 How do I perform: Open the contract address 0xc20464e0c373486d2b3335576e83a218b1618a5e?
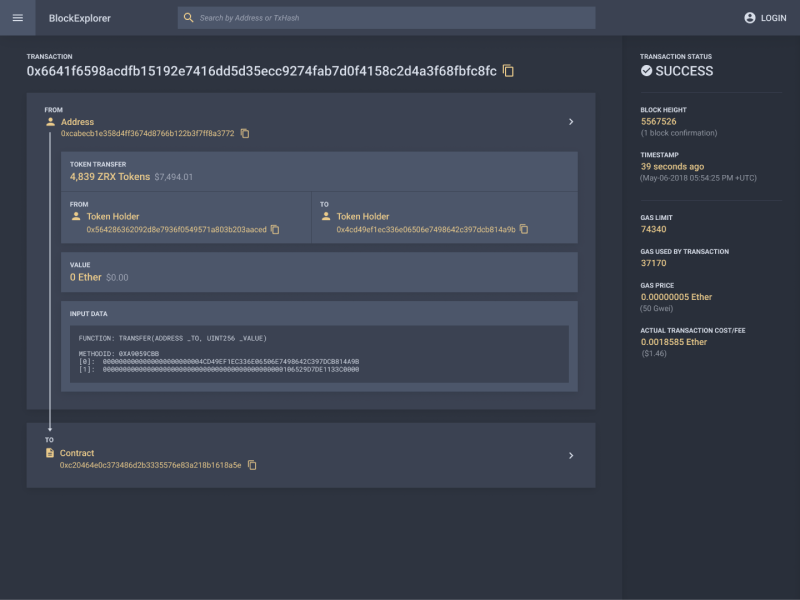(151, 465)
